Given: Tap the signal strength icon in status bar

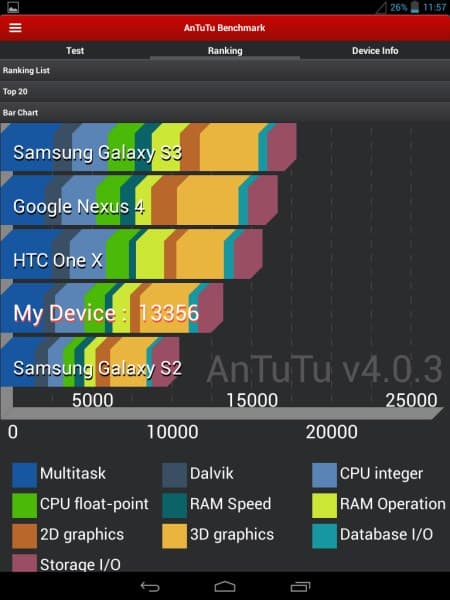Looking at the screenshot, I should [382, 7].
